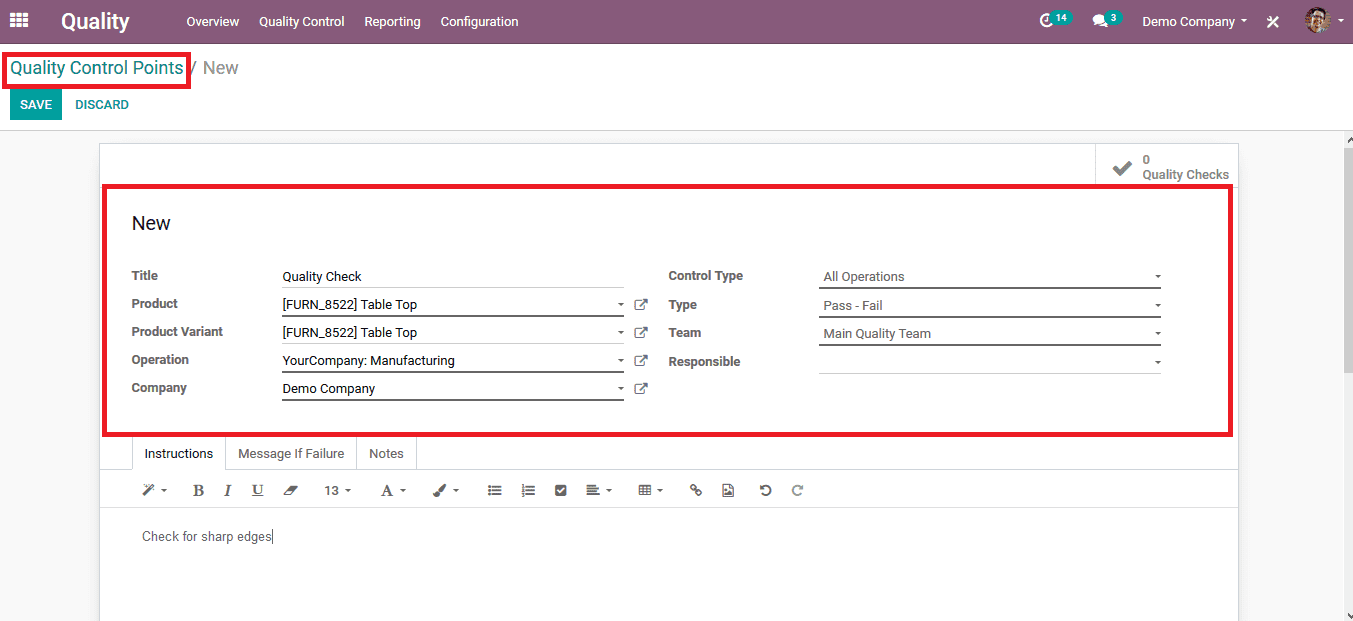Image resolution: width=1353 pixels, height=621 pixels.
Task: Toggle italic formatting in editor
Action: coord(227,490)
